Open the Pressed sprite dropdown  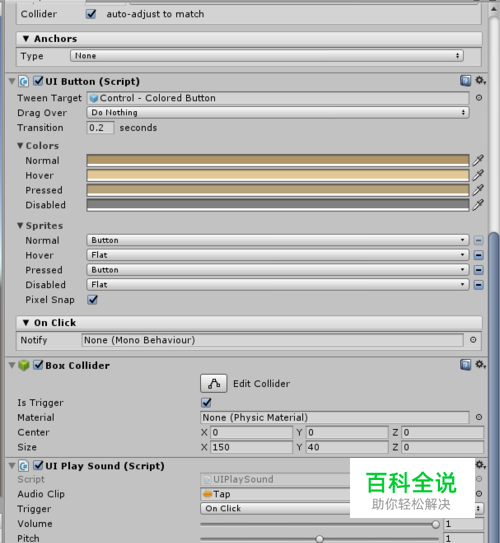(278, 270)
